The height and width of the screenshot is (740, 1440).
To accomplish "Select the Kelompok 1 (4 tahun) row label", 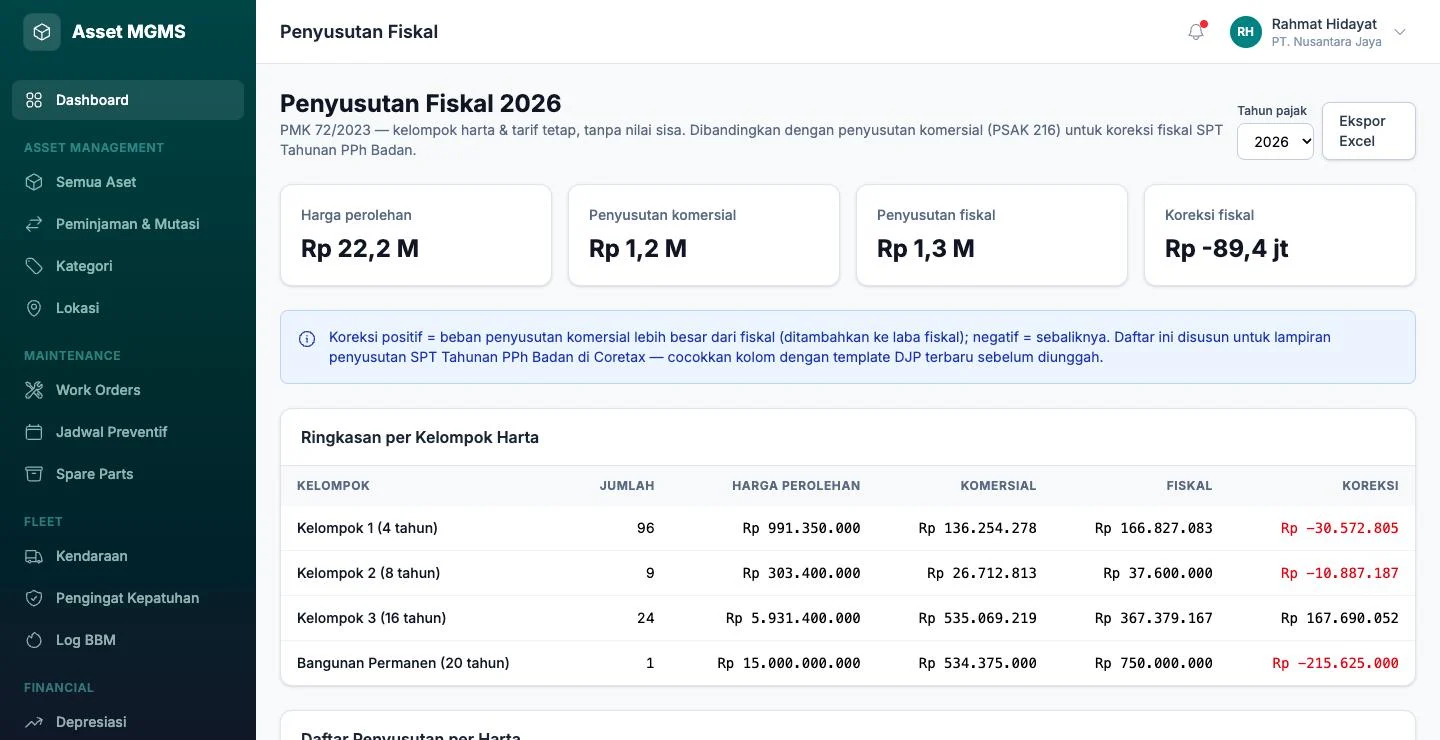I will tap(367, 528).
